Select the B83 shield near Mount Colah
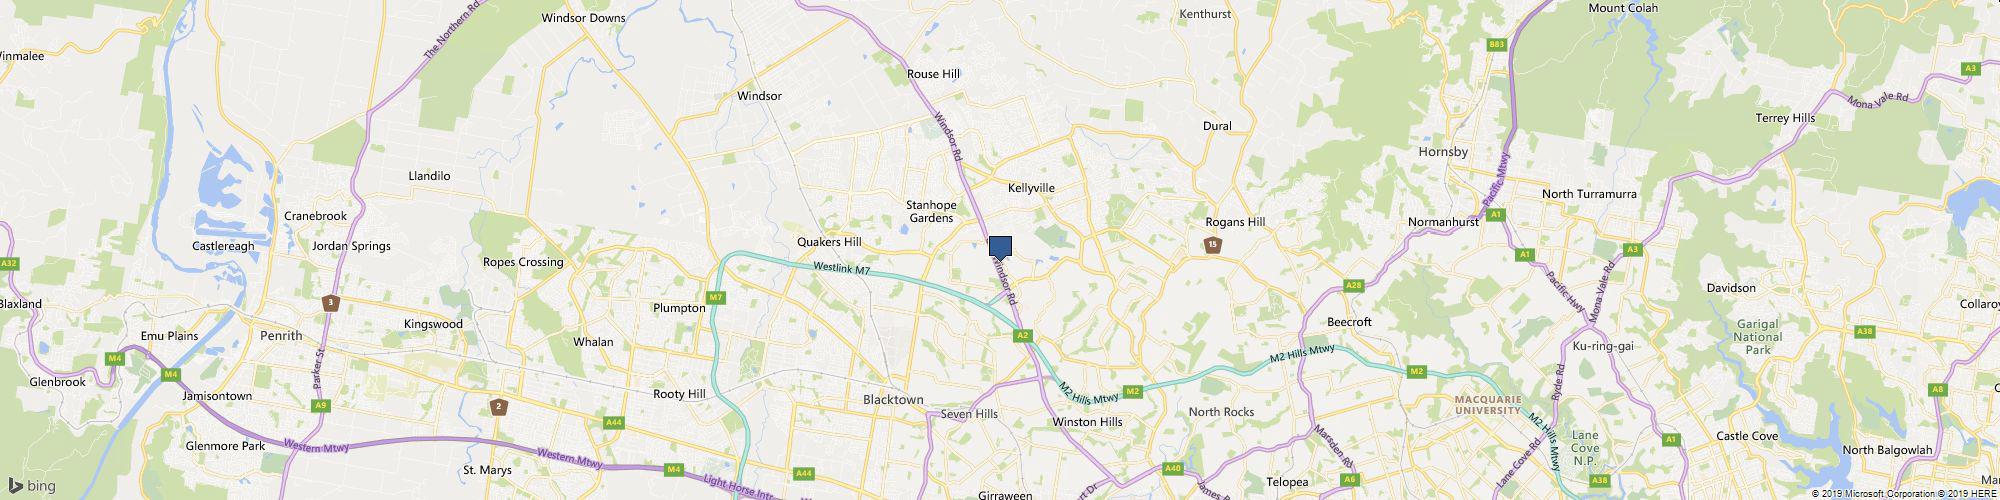The image size is (2000, 500). [1497, 44]
